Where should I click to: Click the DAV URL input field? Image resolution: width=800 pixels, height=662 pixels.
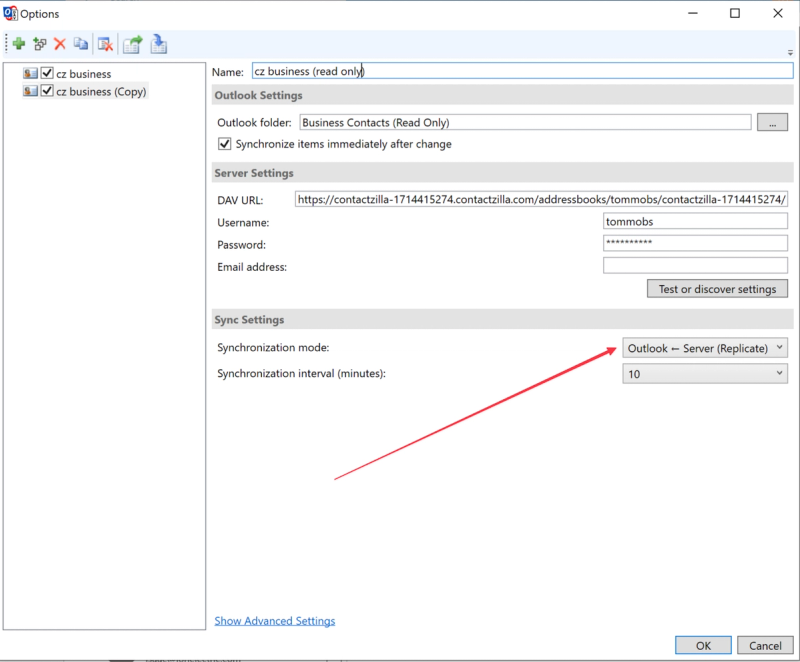(x=541, y=199)
